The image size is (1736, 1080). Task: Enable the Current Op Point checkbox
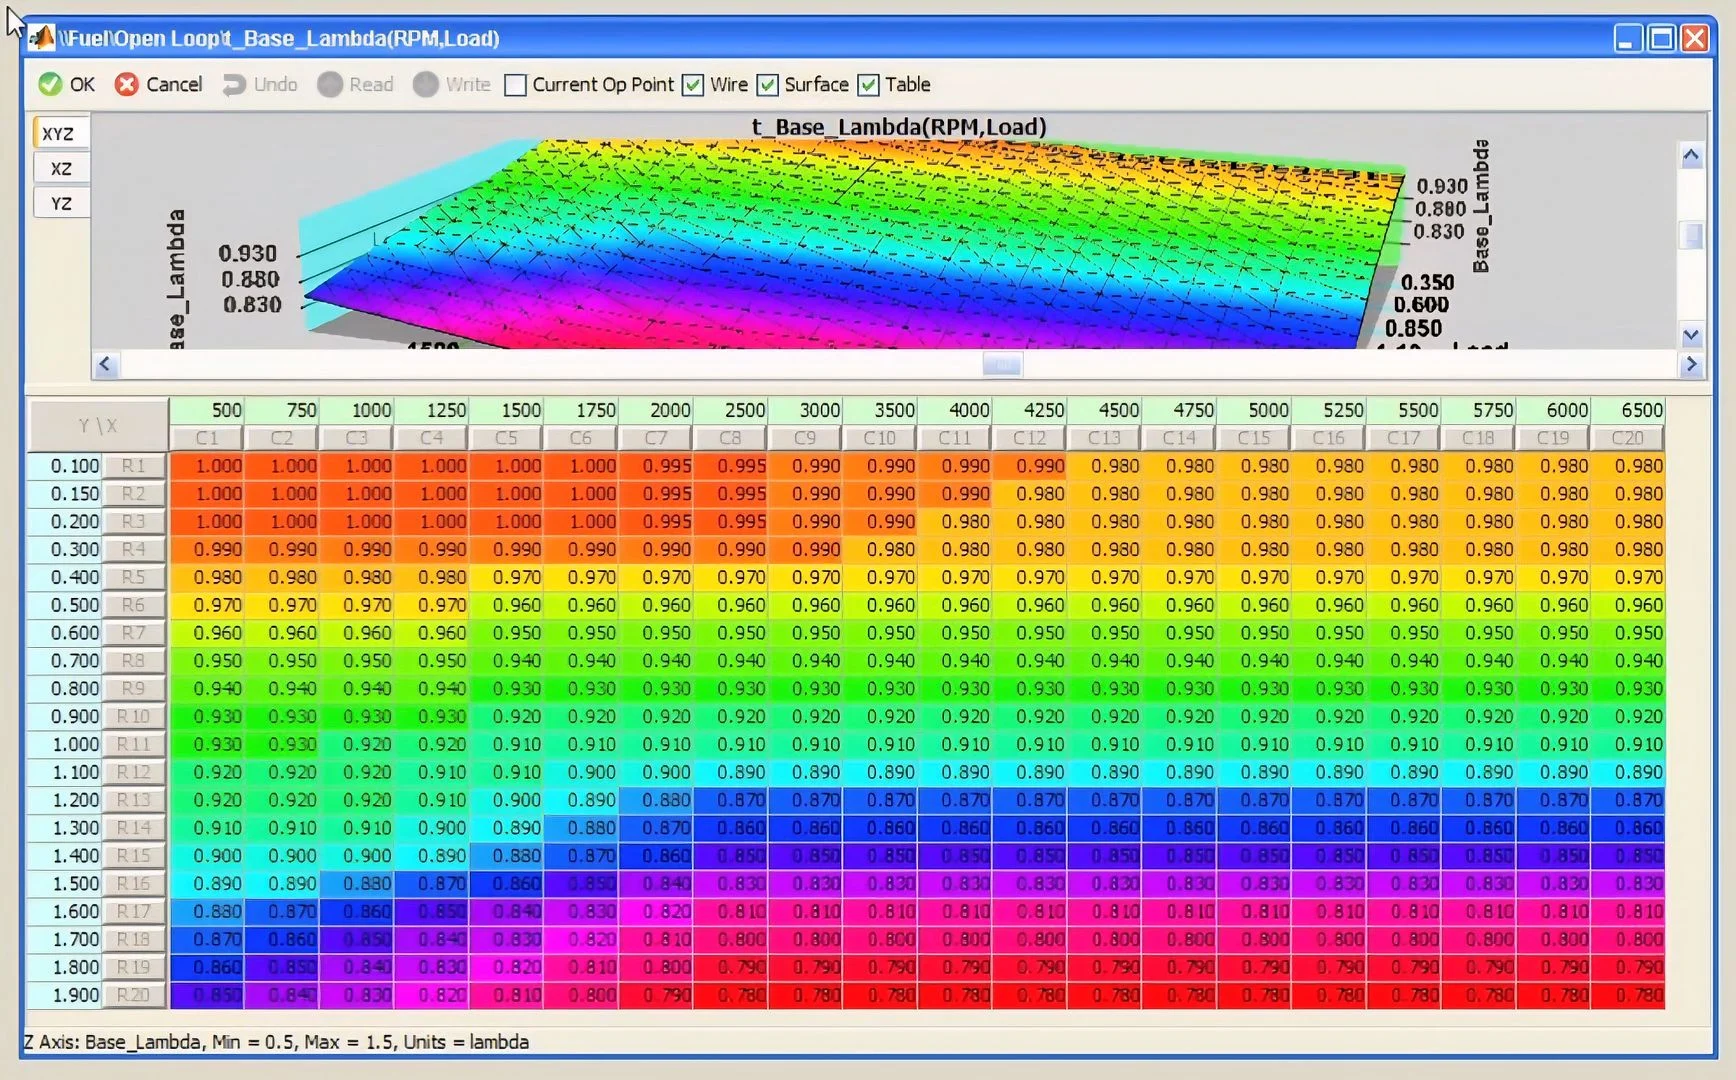[x=515, y=85]
